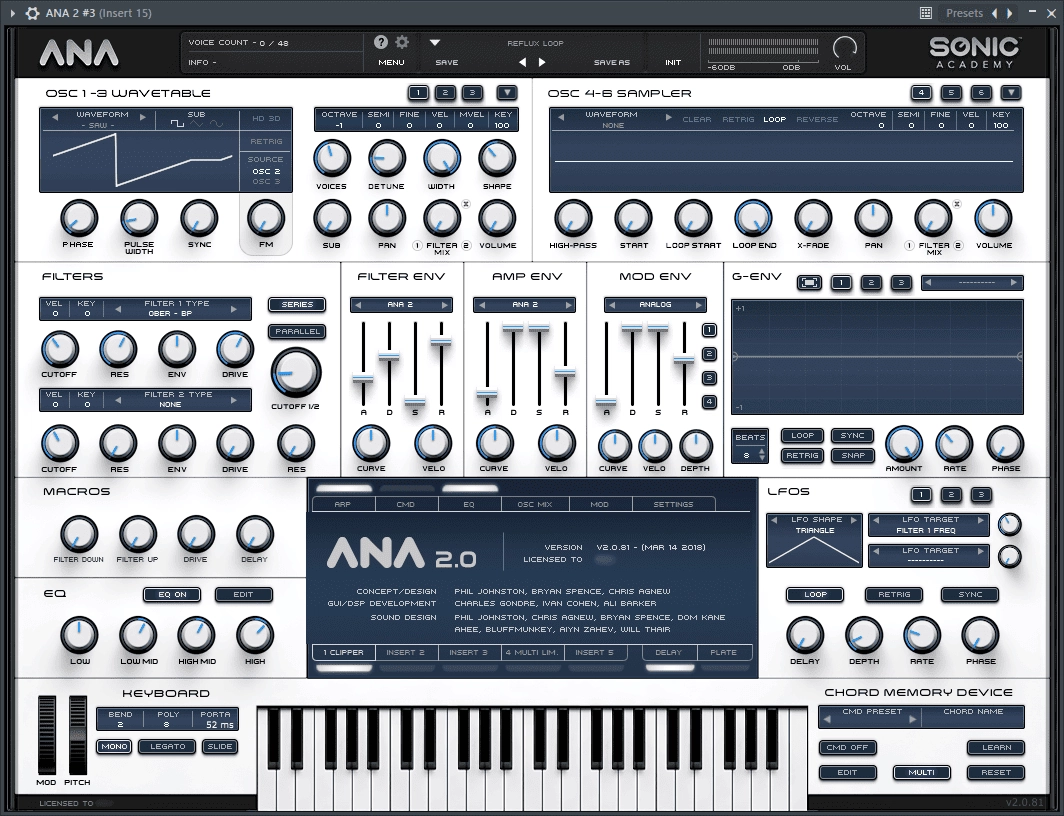Select LFO 3 button
This screenshot has height=816, width=1064.
(x=981, y=494)
